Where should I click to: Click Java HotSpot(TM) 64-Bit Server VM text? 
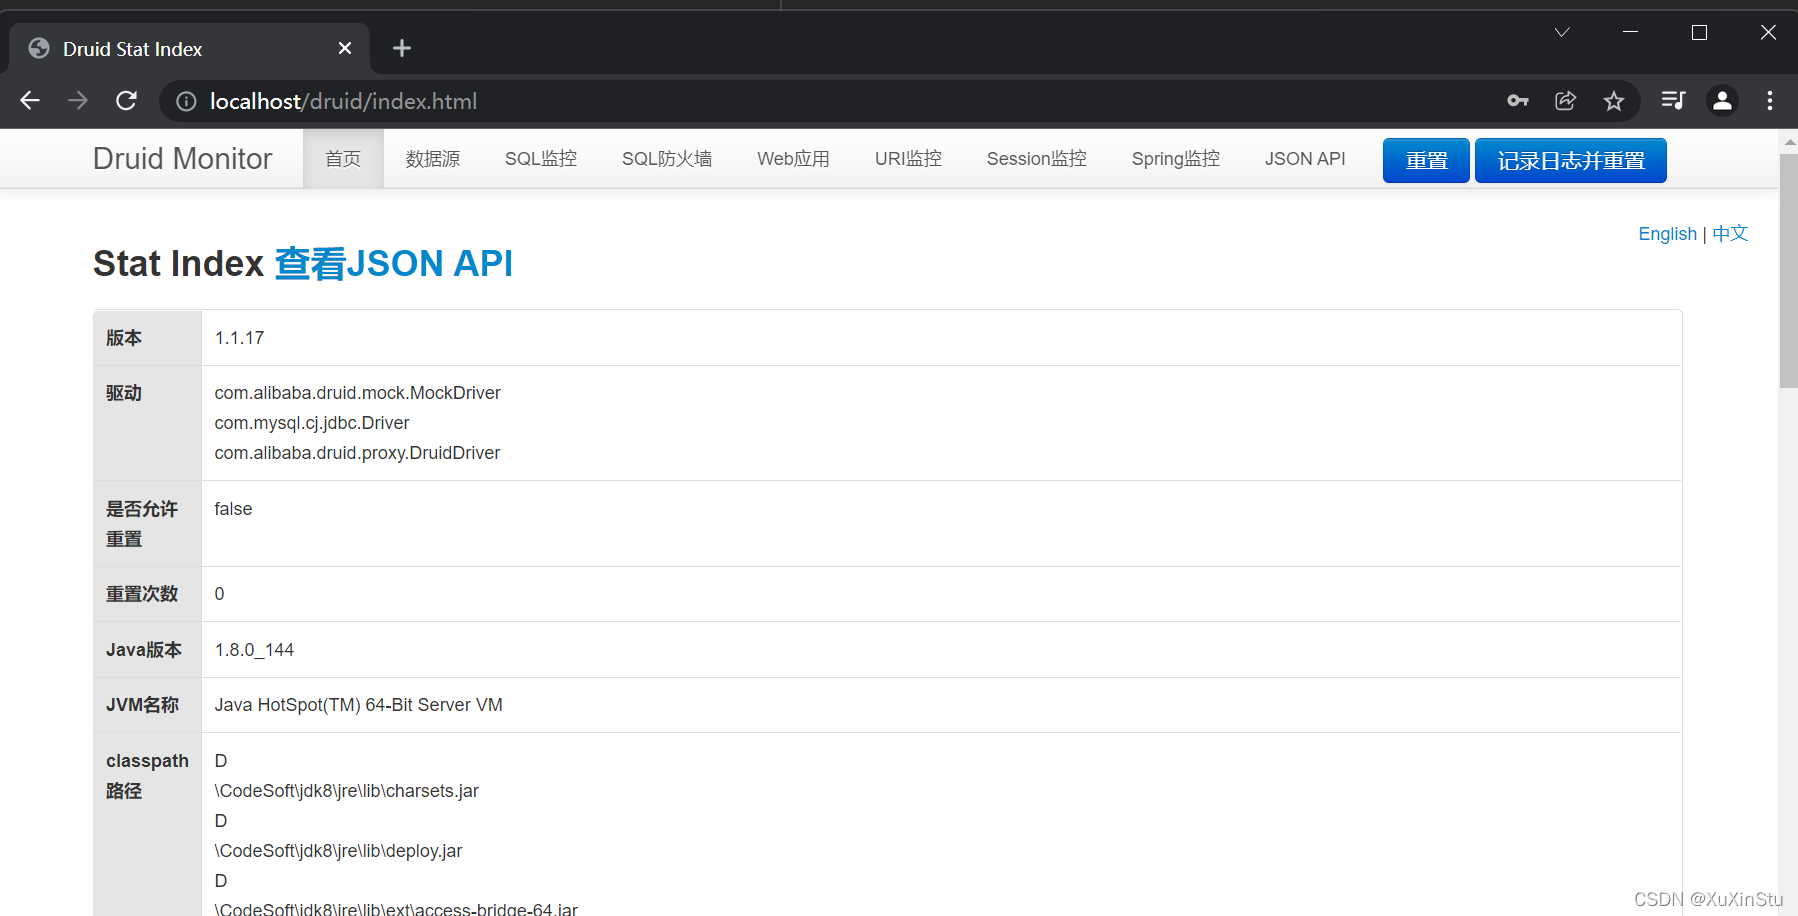[358, 705]
